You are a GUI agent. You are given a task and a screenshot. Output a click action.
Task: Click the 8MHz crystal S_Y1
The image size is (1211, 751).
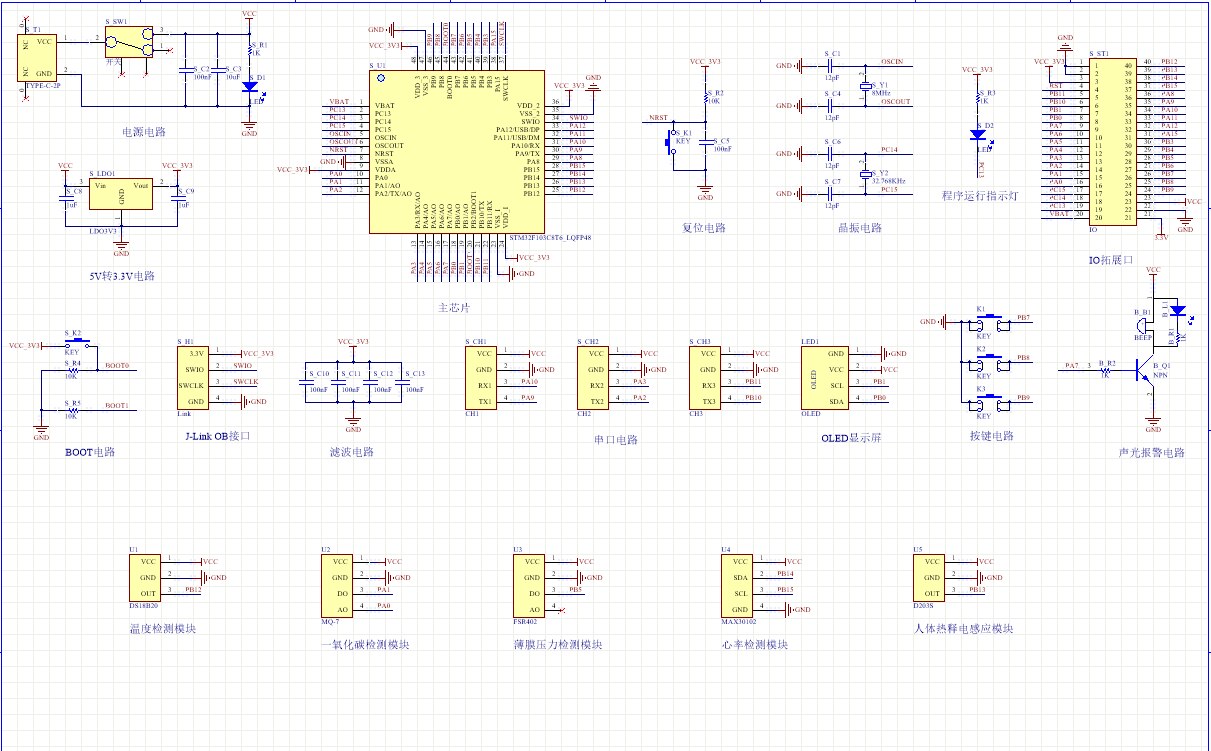[x=867, y=84]
